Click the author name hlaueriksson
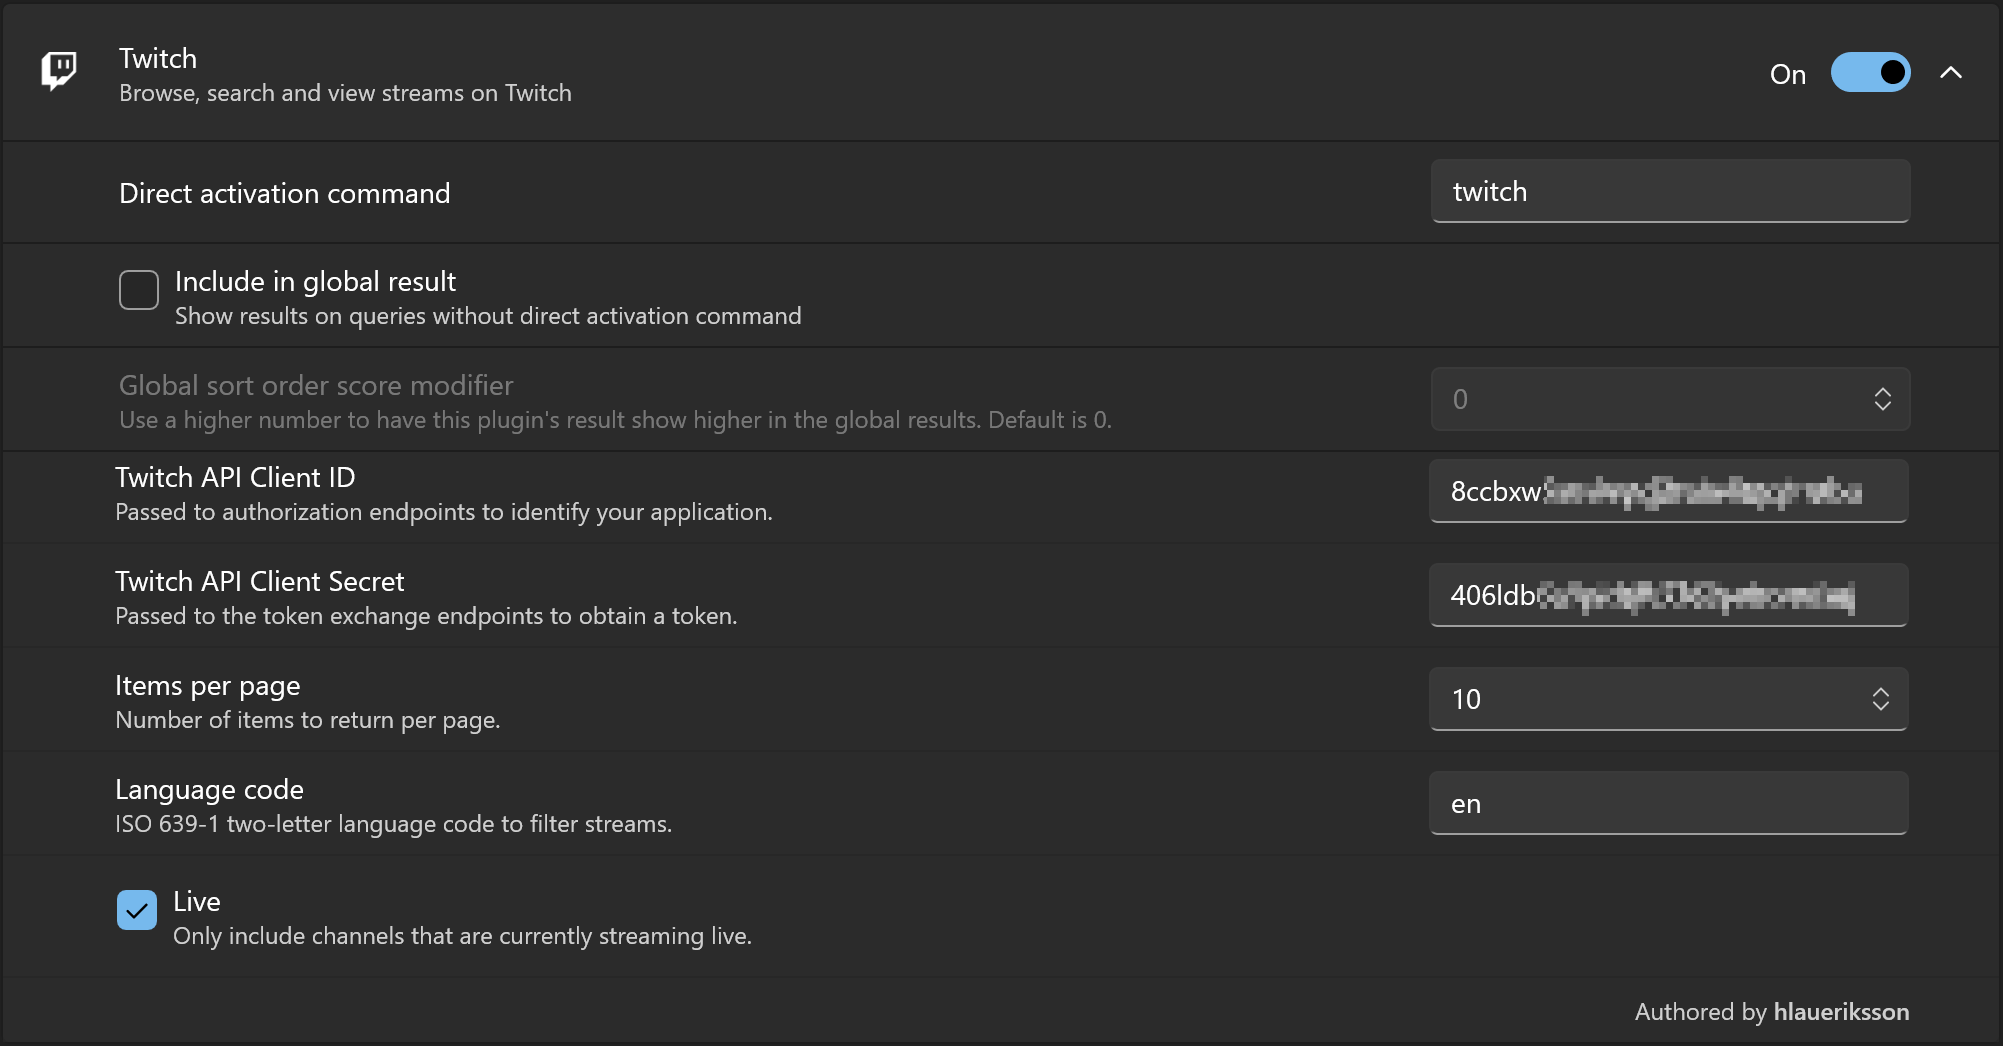The width and height of the screenshot is (2003, 1046). 1841,1012
